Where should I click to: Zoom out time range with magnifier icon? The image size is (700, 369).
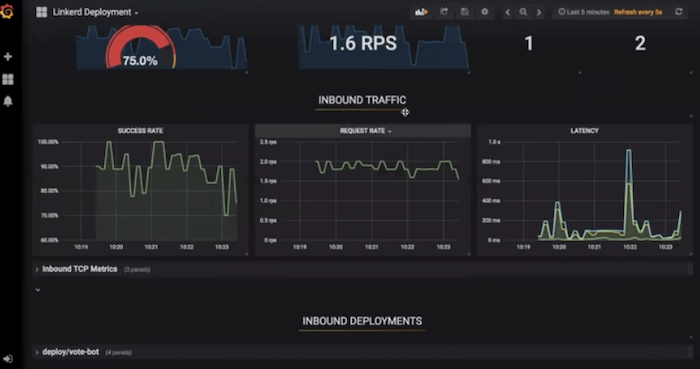(523, 12)
